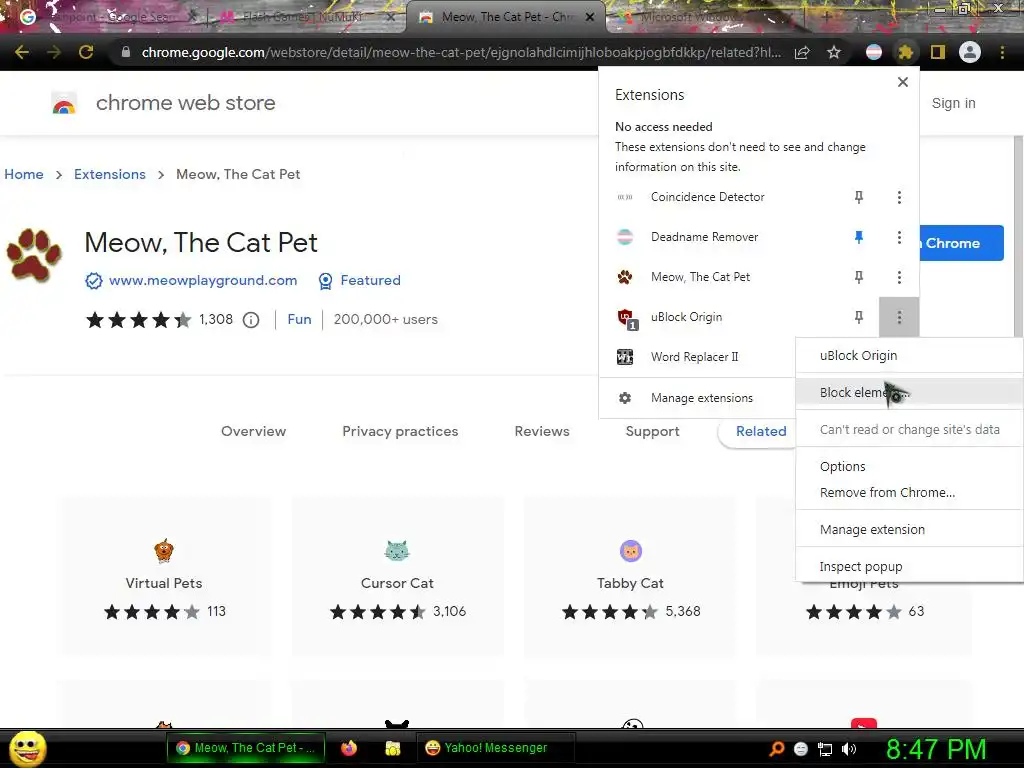Choose Options in the uBlock context menu
Screen dimensions: 1024x768
click(x=910, y=466)
